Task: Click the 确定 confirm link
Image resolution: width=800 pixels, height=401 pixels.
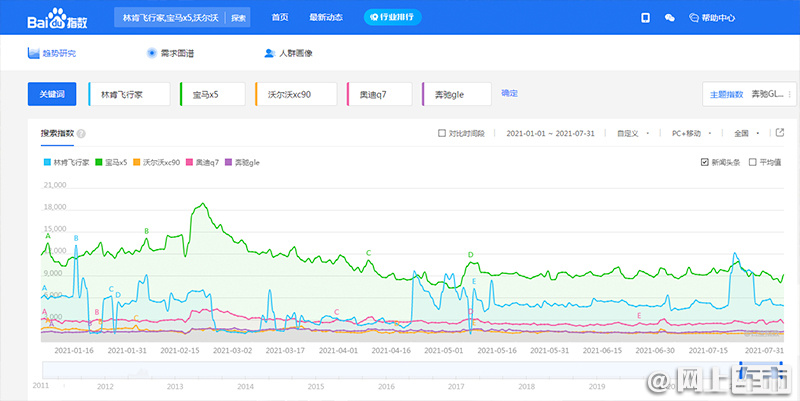Action: click(509, 93)
